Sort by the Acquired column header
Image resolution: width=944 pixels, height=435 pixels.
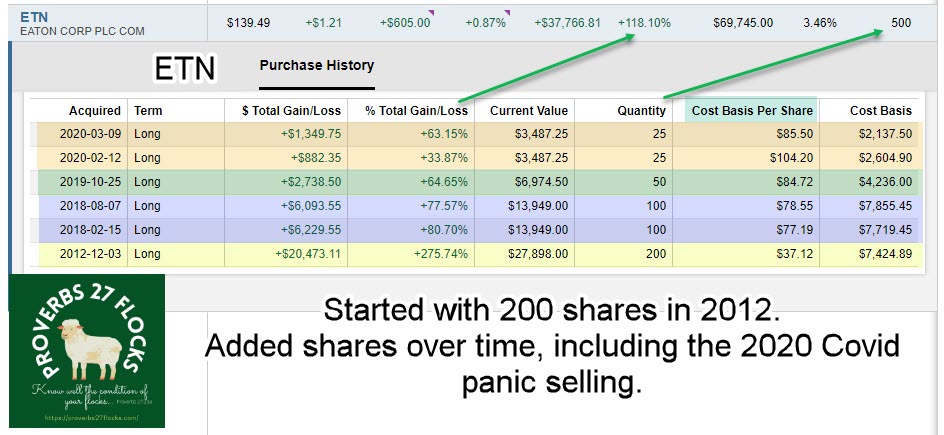(95, 111)
